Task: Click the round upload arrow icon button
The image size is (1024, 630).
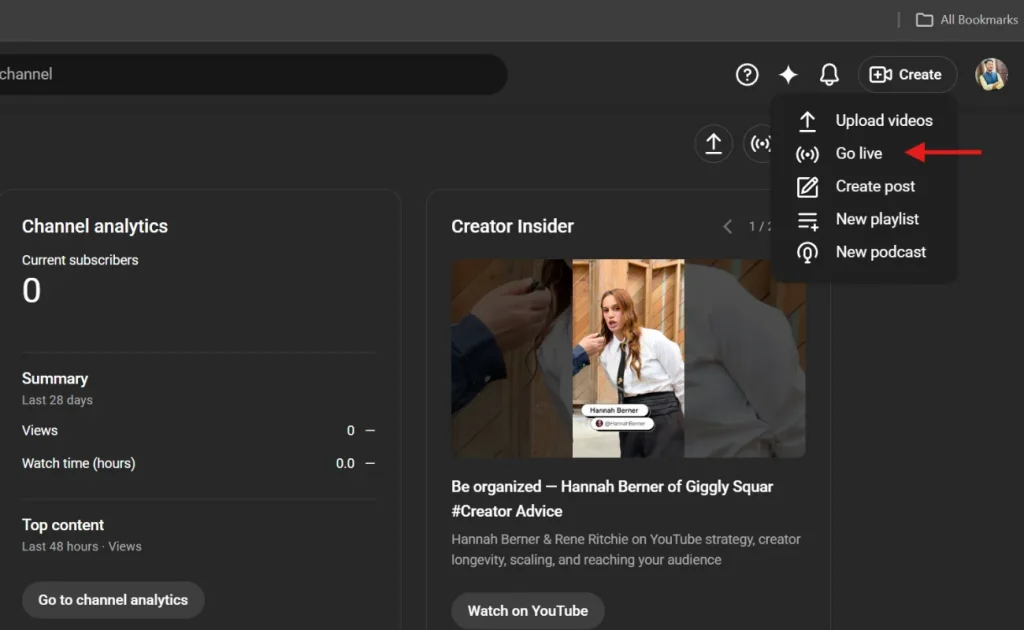Action: click(x=714, y=143)
